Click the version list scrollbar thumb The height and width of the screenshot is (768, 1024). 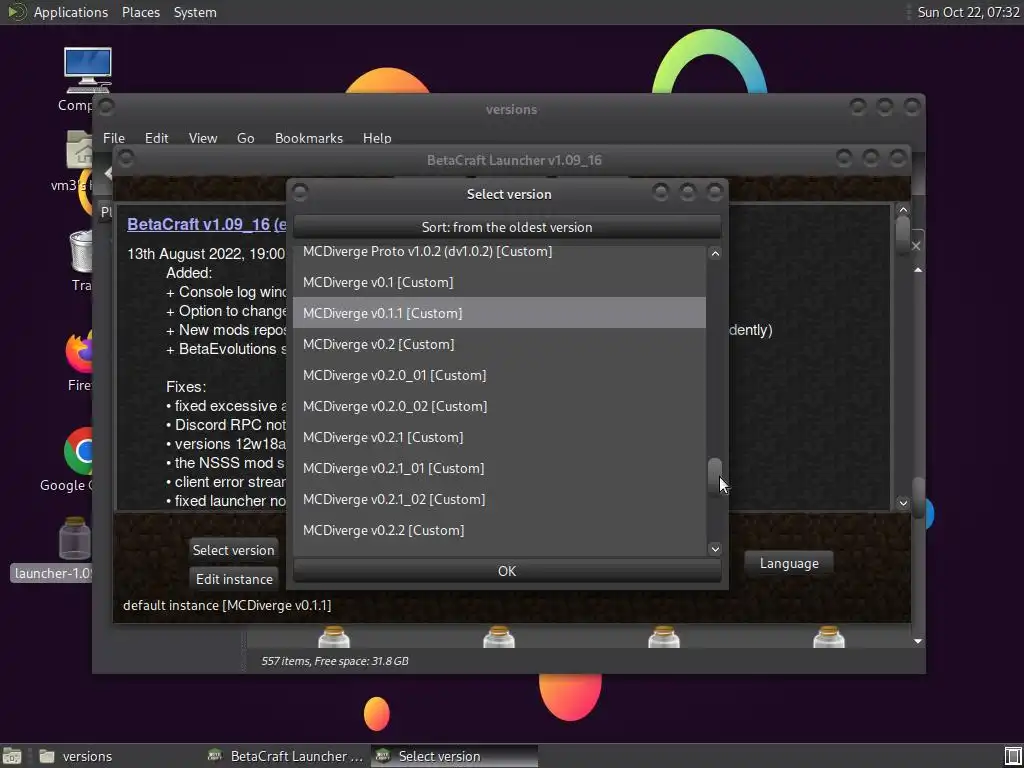715,477
